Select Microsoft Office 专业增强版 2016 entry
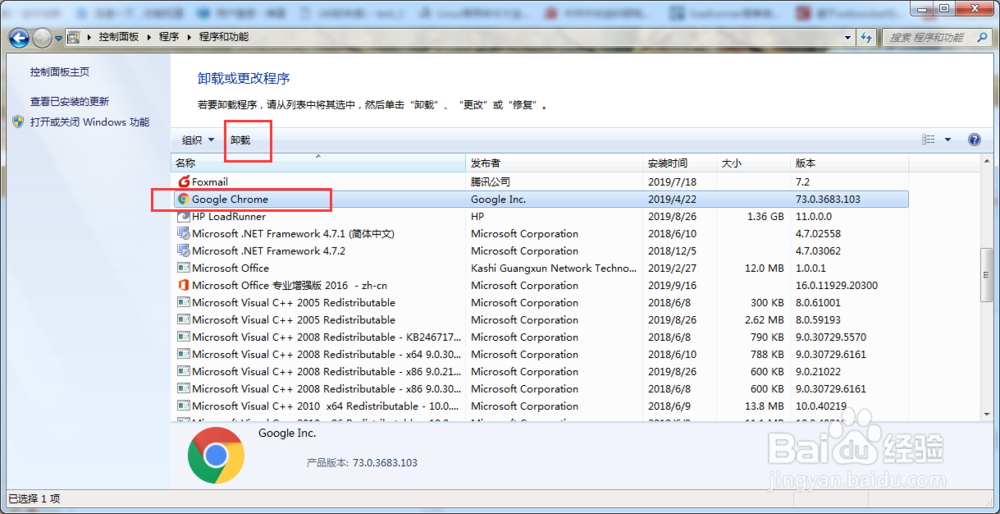1000x514 pixels. coord(288,285)
